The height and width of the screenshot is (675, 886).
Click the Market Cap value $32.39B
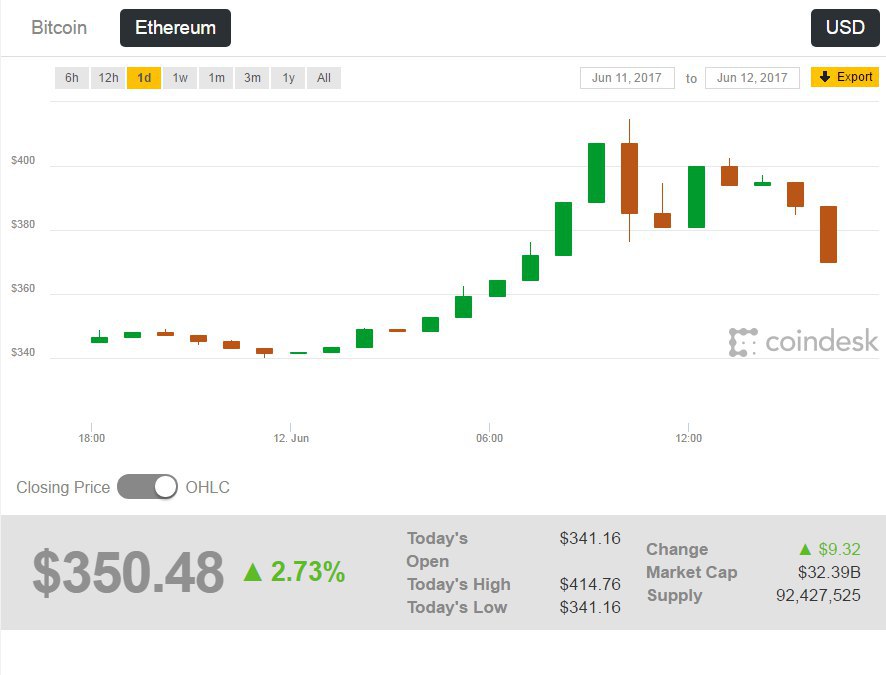pyautogui.click(x=829, y=572)
